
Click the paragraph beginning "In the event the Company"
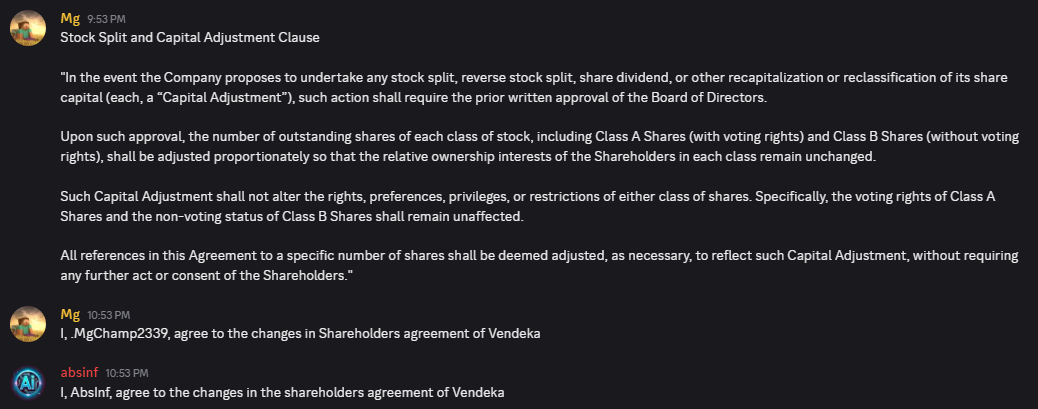point(534,87)
